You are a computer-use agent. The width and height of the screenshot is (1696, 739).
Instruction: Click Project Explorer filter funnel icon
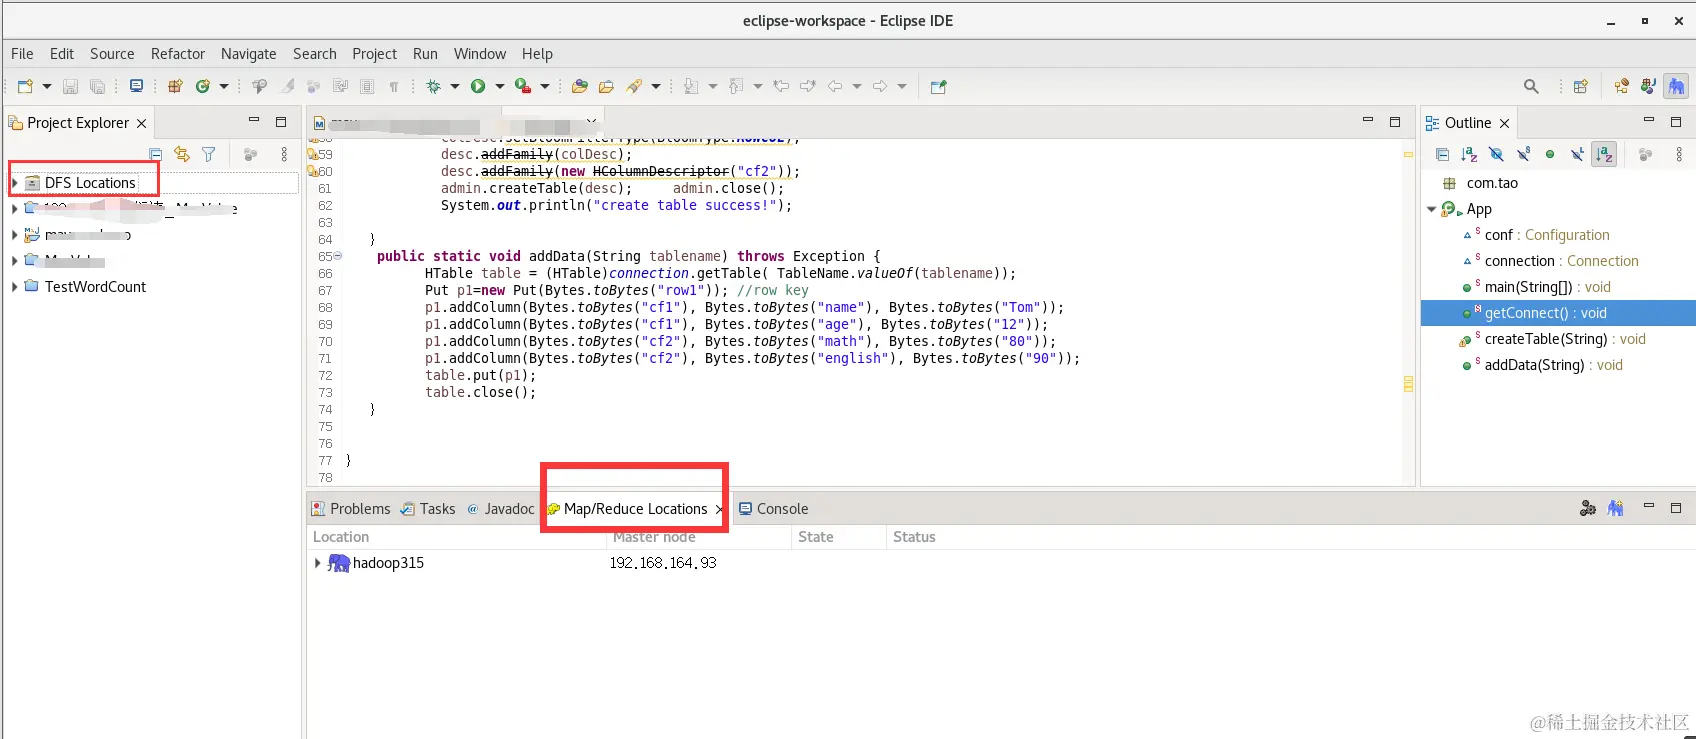click(x=208, y=154)
